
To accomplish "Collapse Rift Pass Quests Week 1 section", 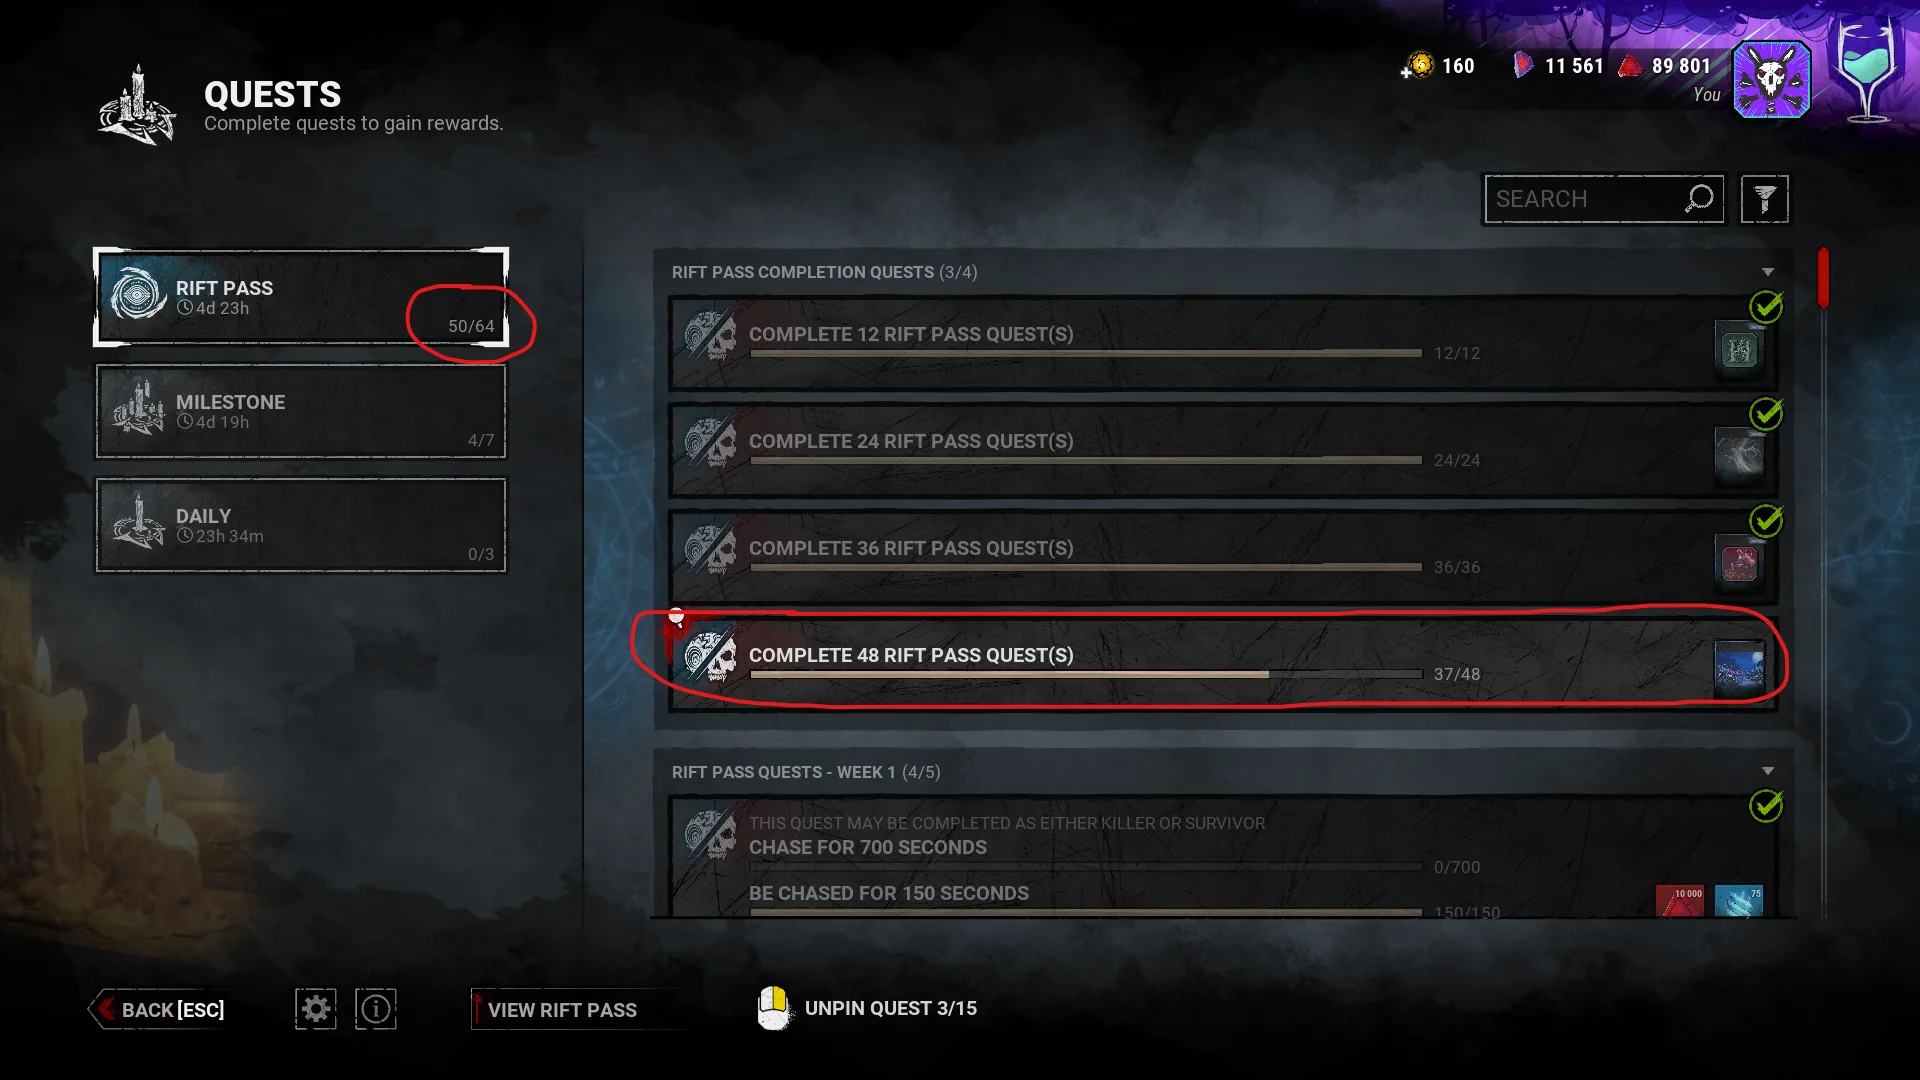I will 1768,771.
